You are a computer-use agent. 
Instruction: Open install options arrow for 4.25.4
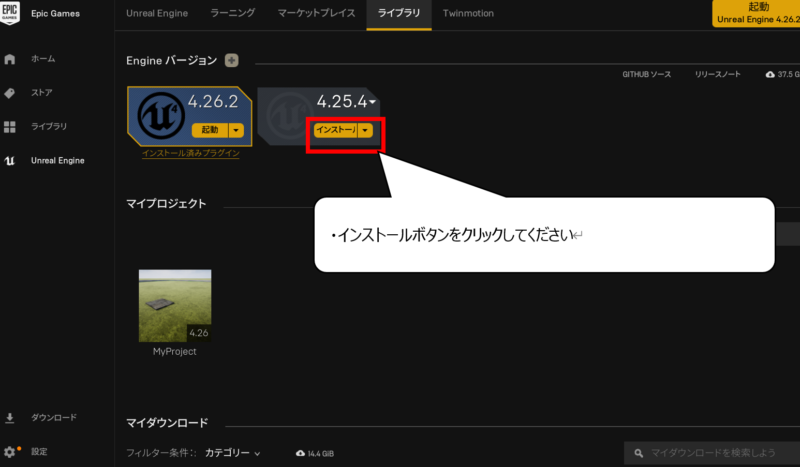tap(365, 130)
